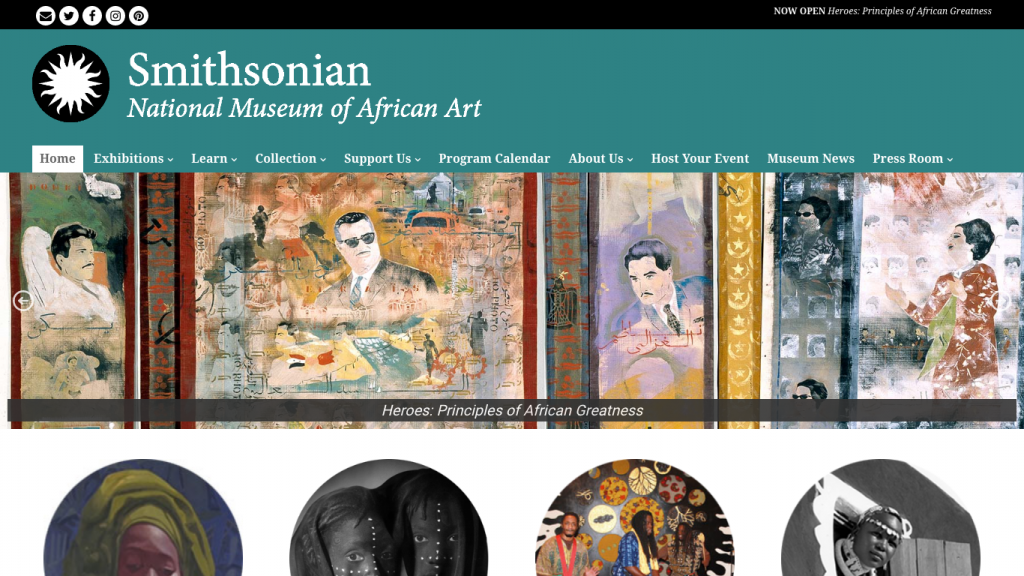The width and height of the screenshot is (1024, 576).
Task: Visit the Twitter social icon
Action: pos(69,16)
